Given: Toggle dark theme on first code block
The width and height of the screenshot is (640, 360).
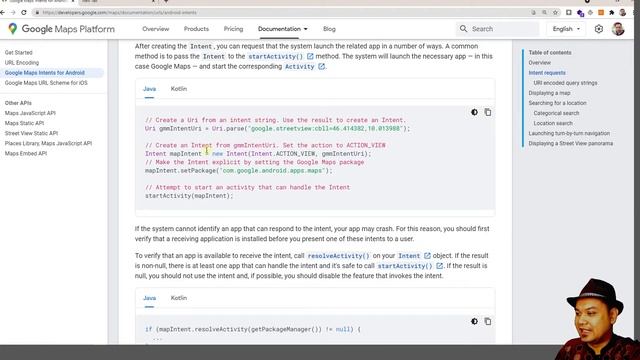Looking at the screenshot, I should [x=474, y=112].
